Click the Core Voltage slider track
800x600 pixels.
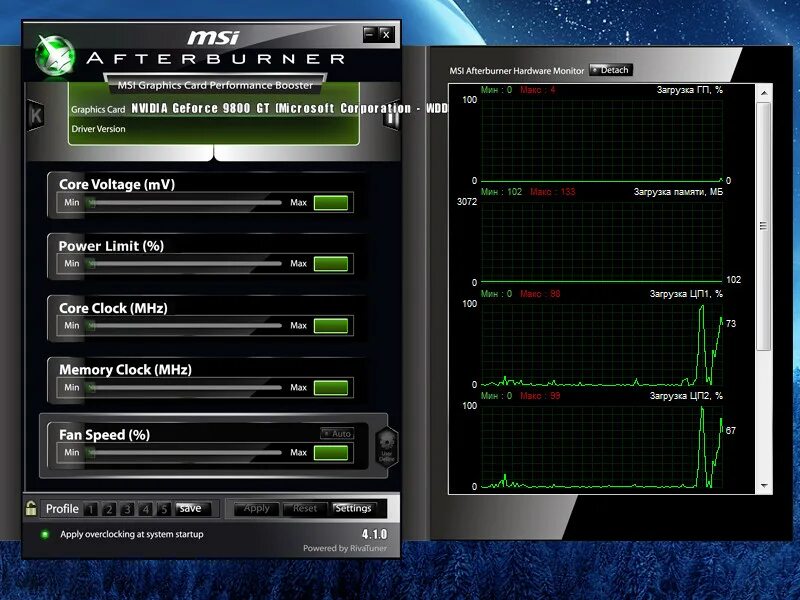coord(184,203)
